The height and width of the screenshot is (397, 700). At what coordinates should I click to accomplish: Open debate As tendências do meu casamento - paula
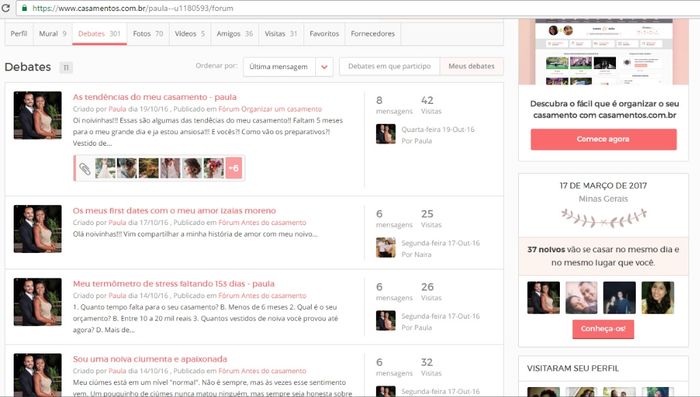[x=154, y=97]
